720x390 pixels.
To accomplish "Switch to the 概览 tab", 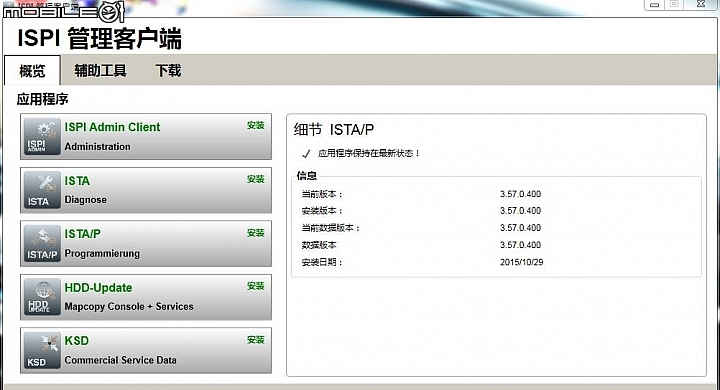I will pos(32,71).
